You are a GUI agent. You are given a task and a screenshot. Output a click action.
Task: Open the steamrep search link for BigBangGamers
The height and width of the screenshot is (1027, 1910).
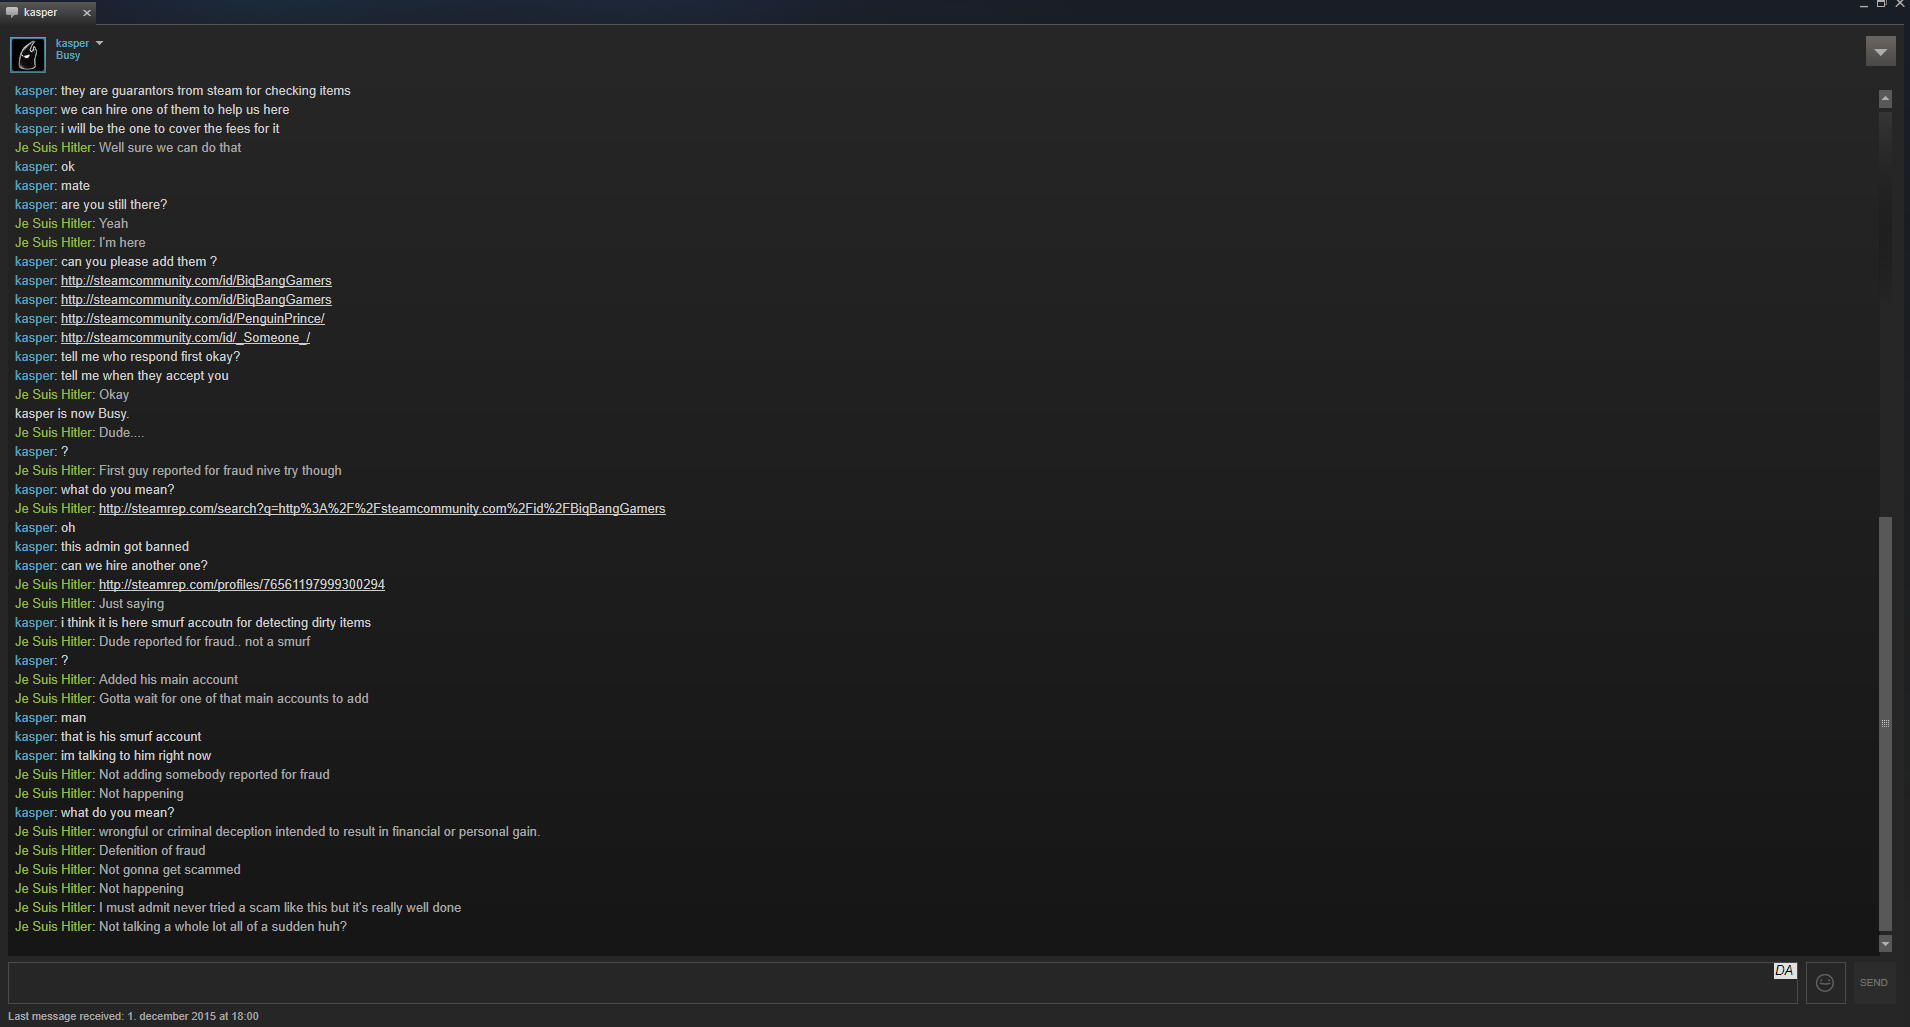pos(382,509)
